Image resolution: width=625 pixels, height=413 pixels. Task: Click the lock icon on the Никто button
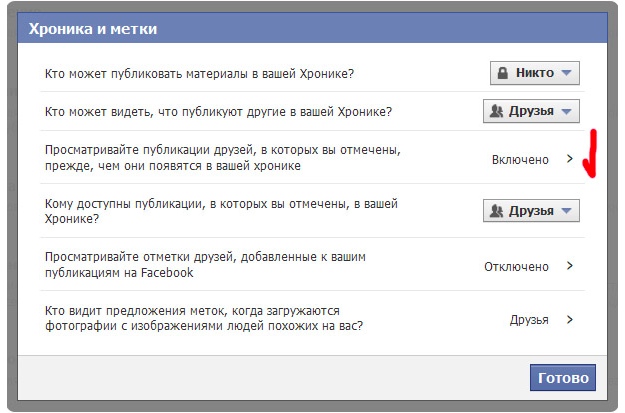pyautogui.click(x=503, y=73)
